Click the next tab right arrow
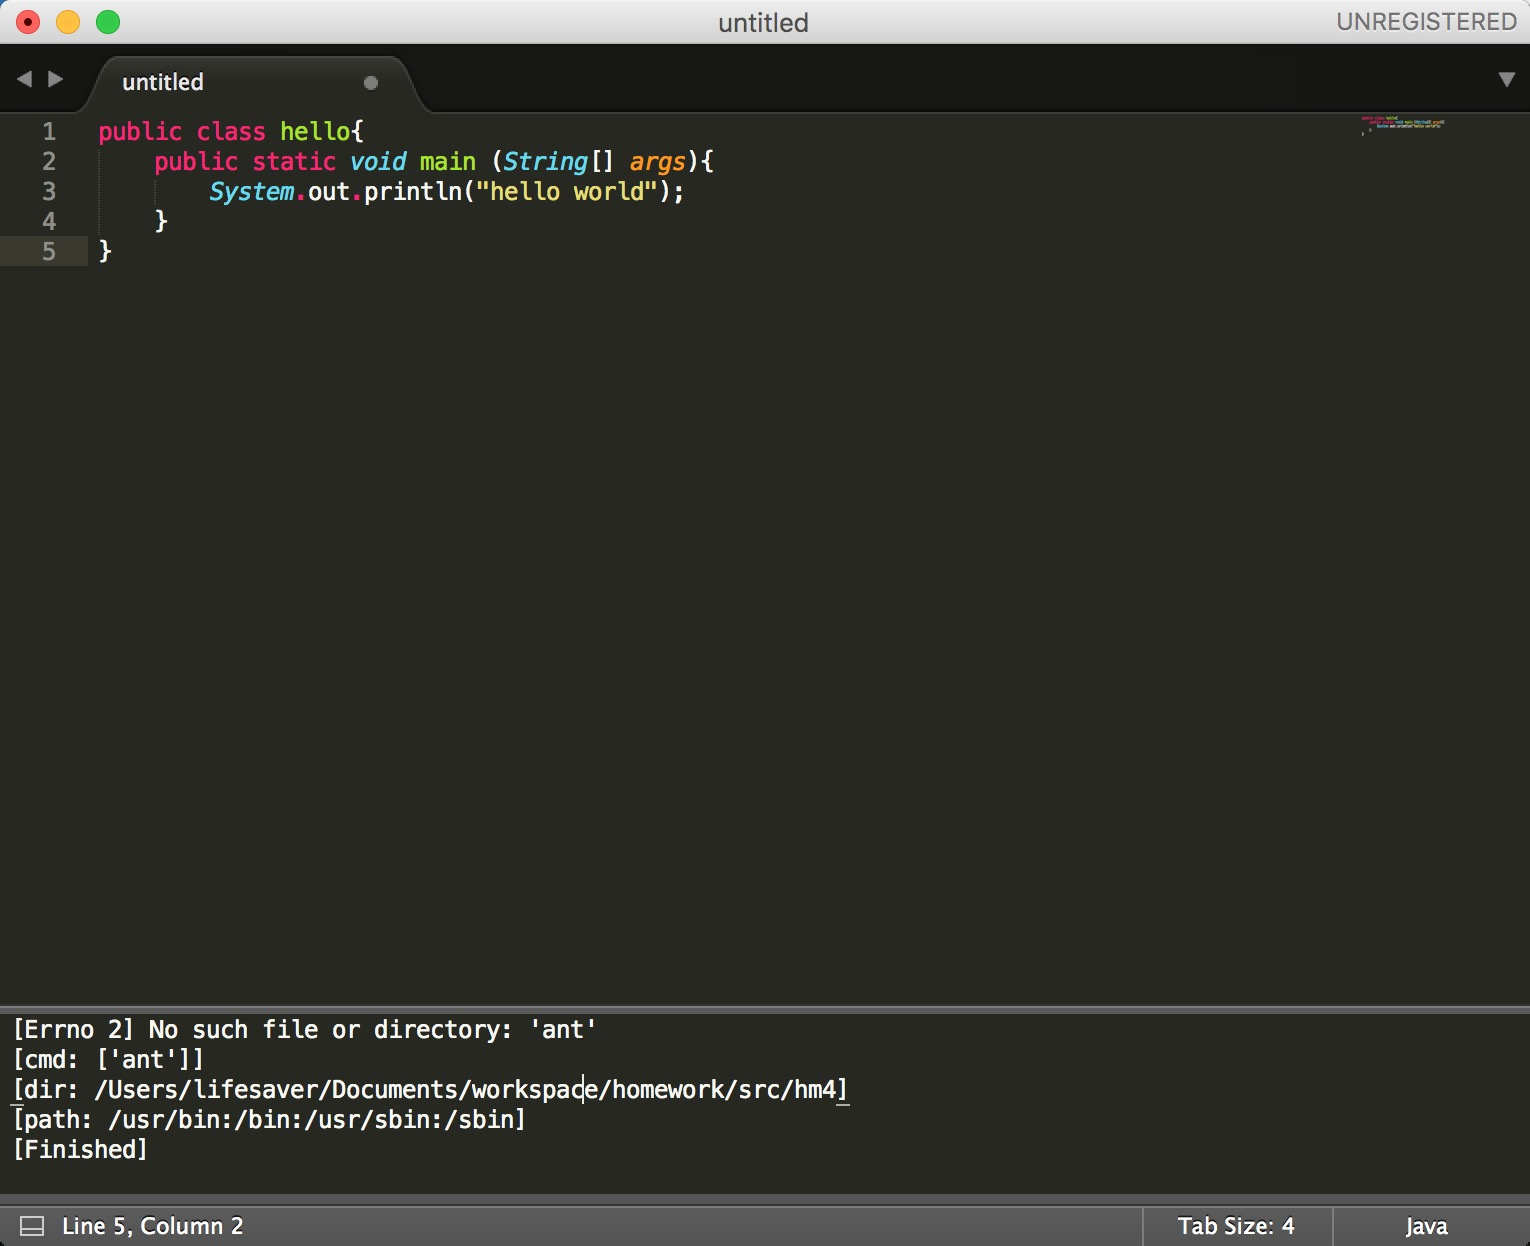Viewport: 1530px width, 1246px height. click(x=56, y=79)
